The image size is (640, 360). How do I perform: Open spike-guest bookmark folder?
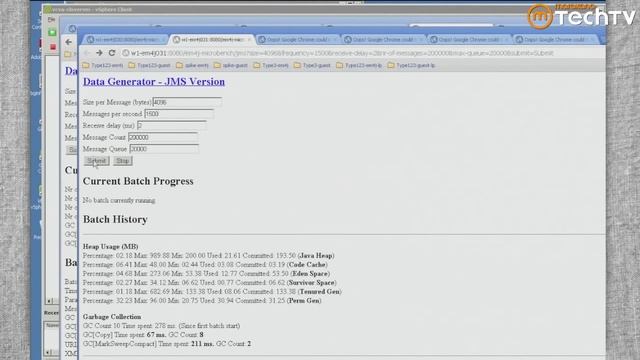[x=231, y=65]
